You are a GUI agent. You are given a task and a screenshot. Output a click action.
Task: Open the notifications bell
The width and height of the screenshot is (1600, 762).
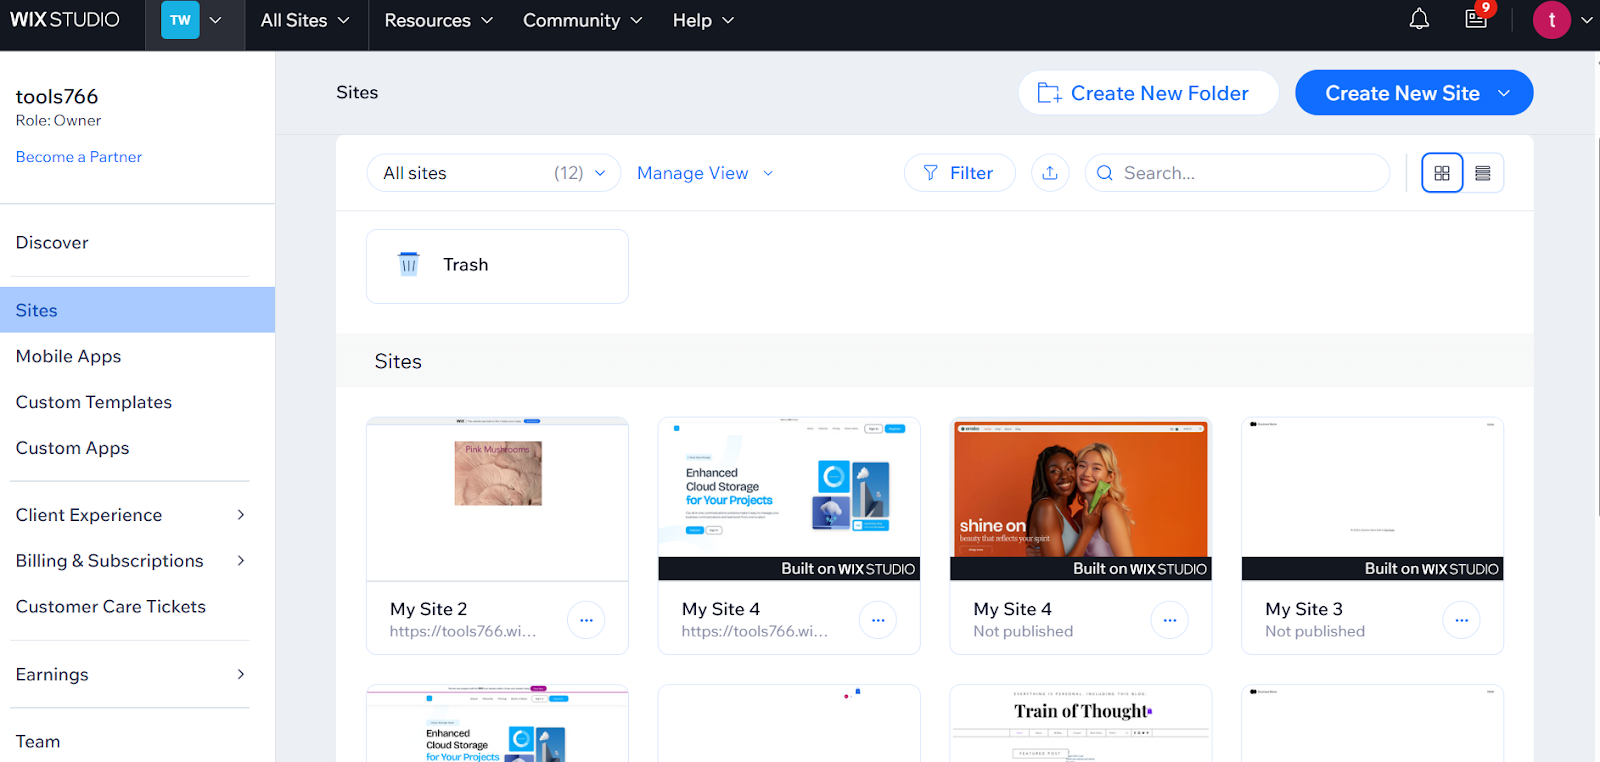pyautogui.click(x=1419, y=20)
